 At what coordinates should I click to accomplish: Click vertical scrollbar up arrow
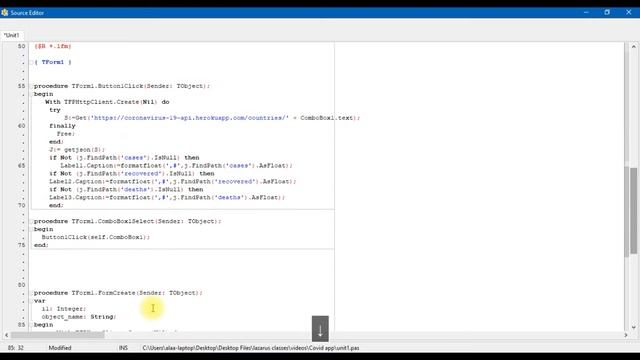coord(633,47)
